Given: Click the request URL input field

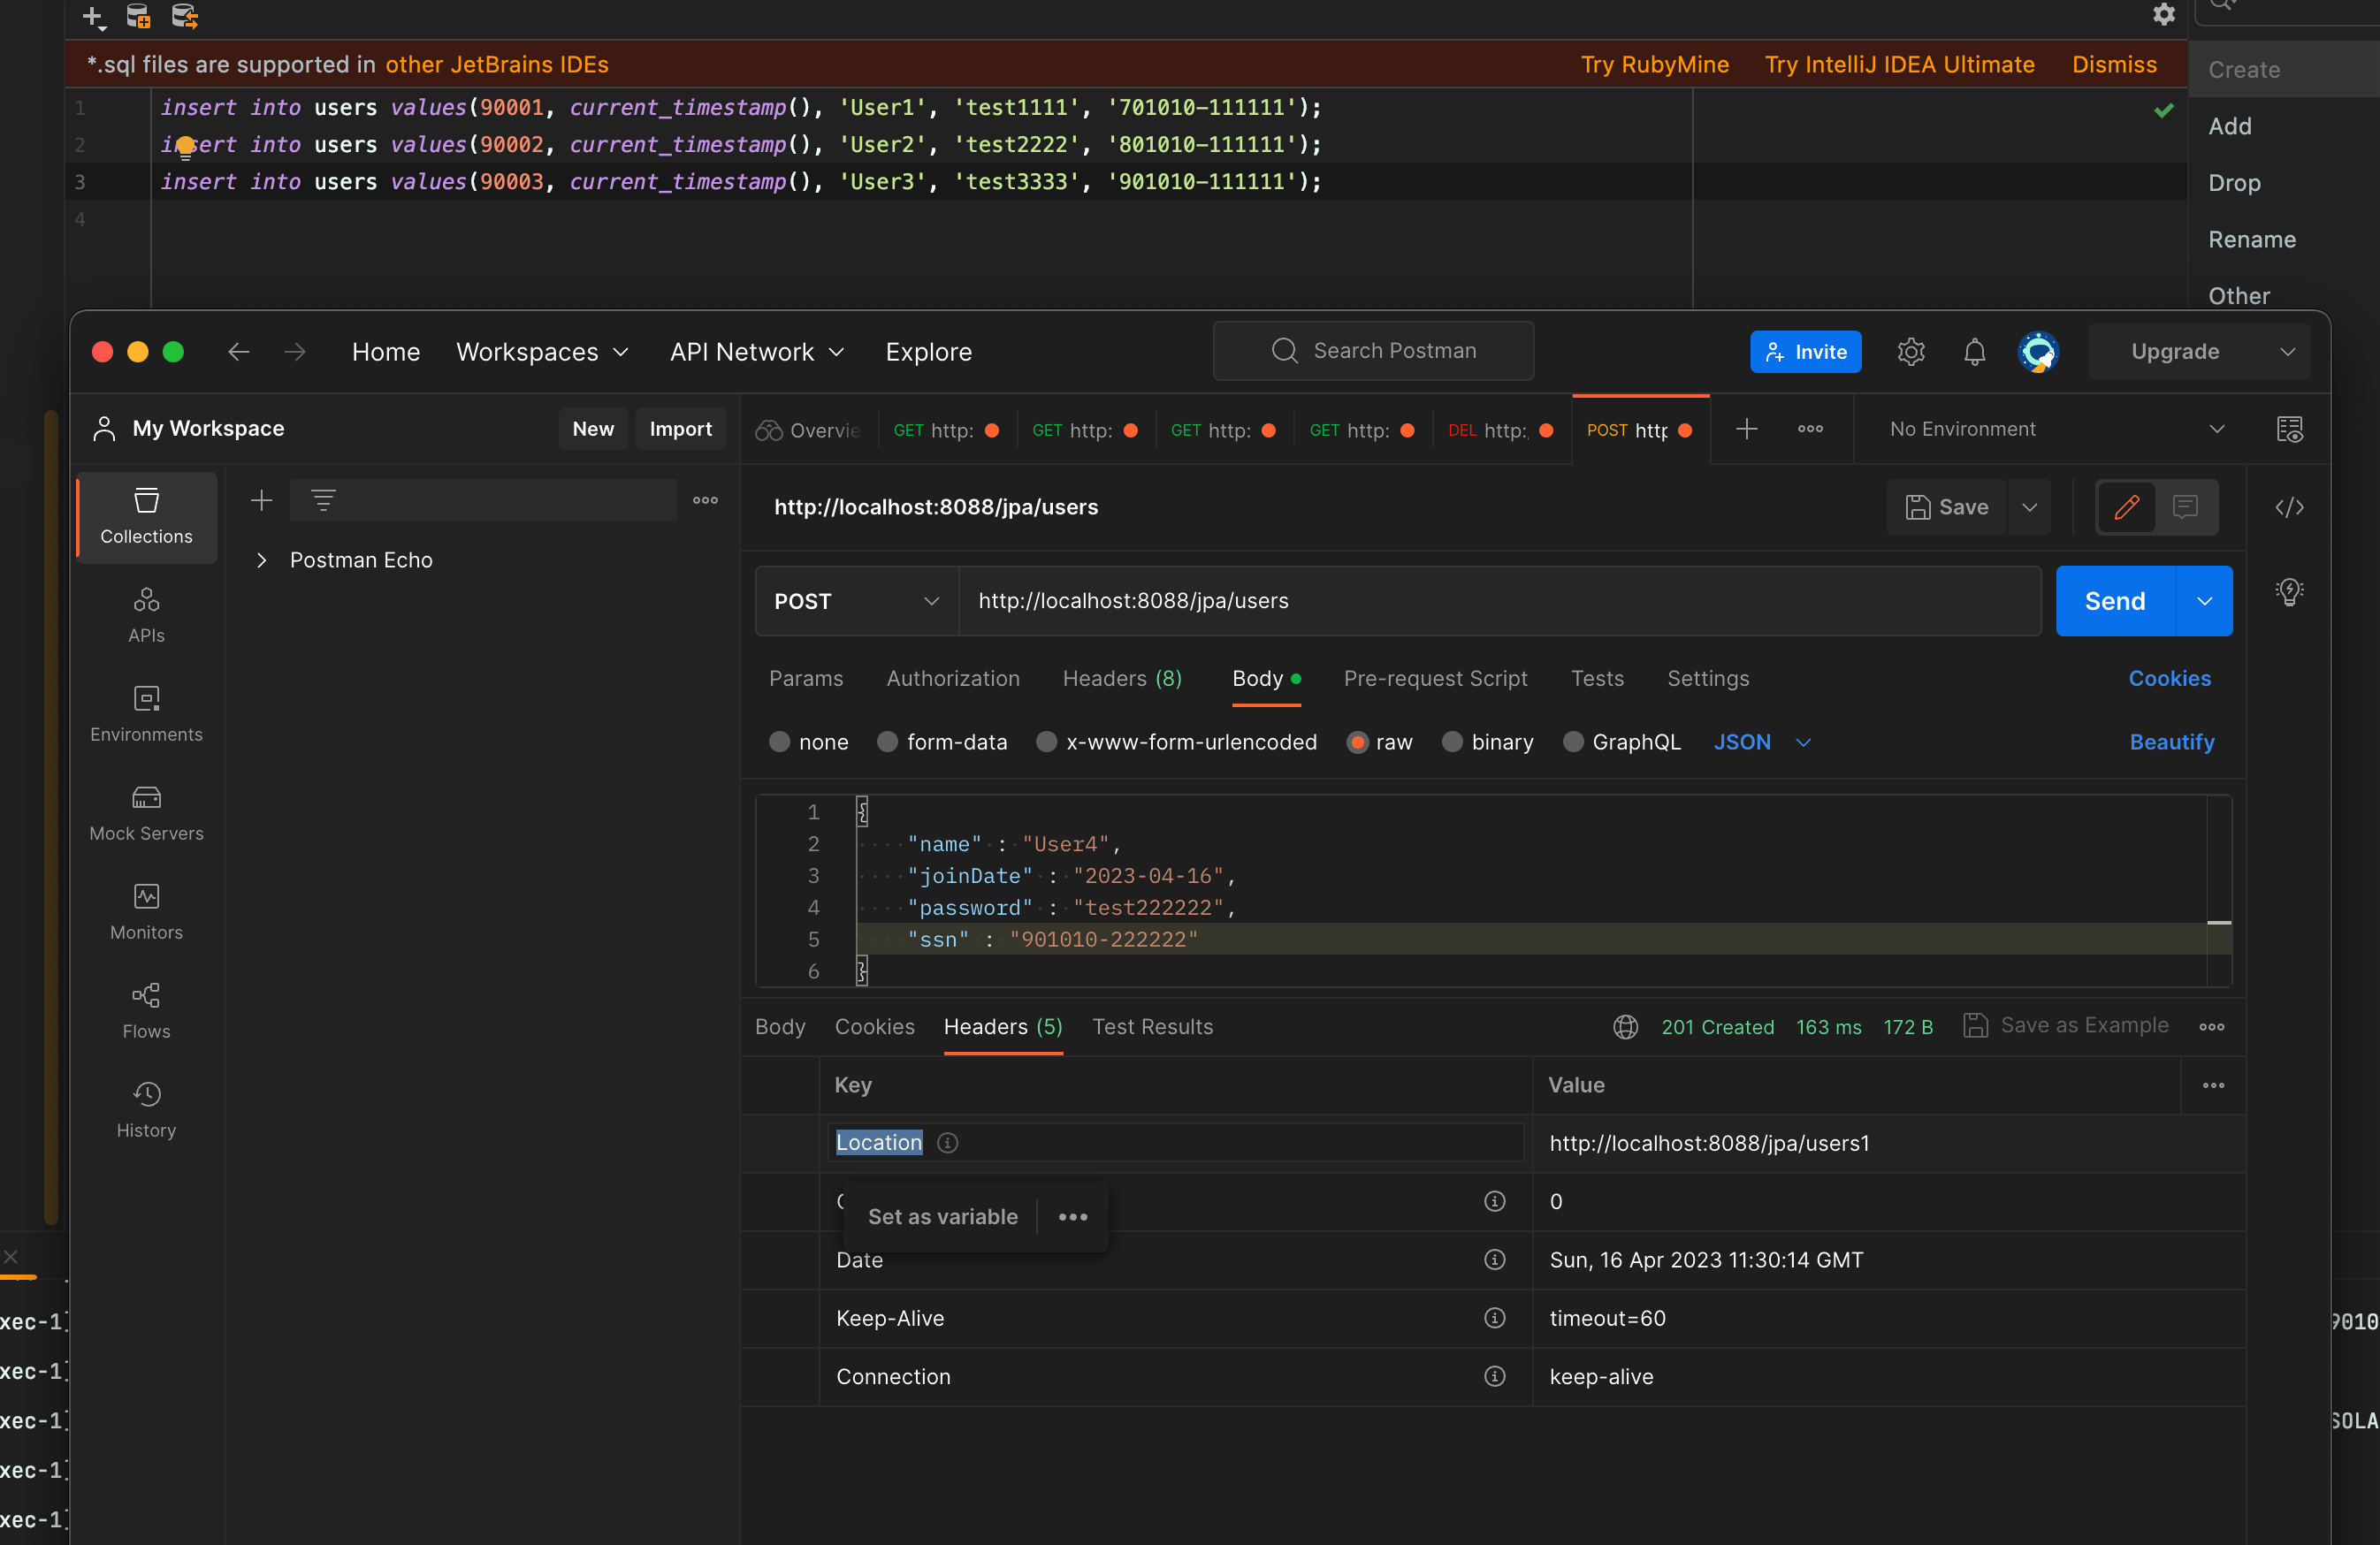Looking at the screenshot, I should coord(1499,601).
